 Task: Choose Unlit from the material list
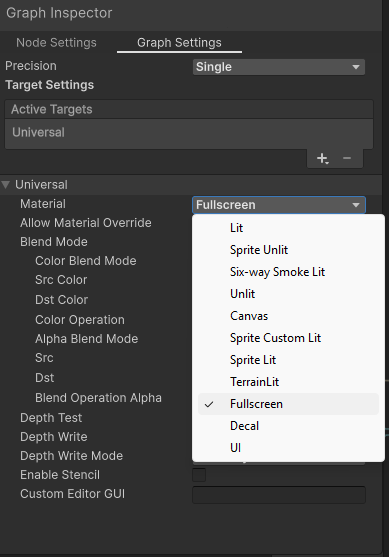click(288, 294)
